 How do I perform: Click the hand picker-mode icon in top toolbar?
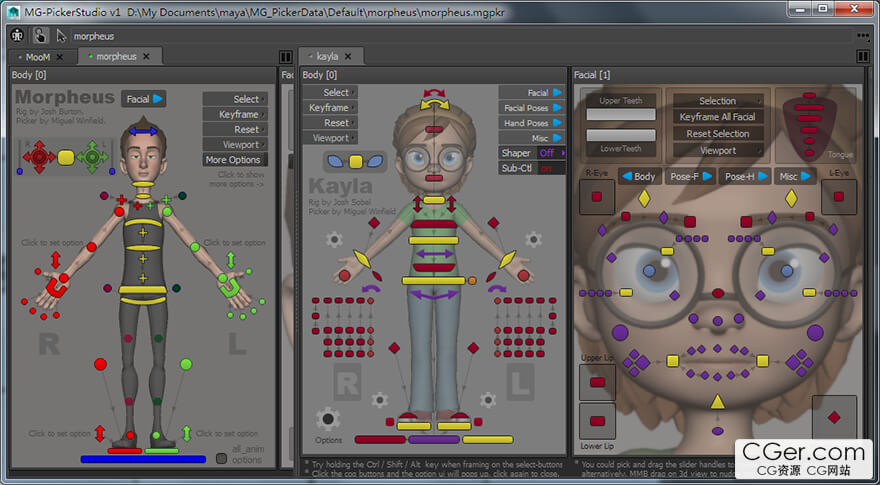(40, 35)
